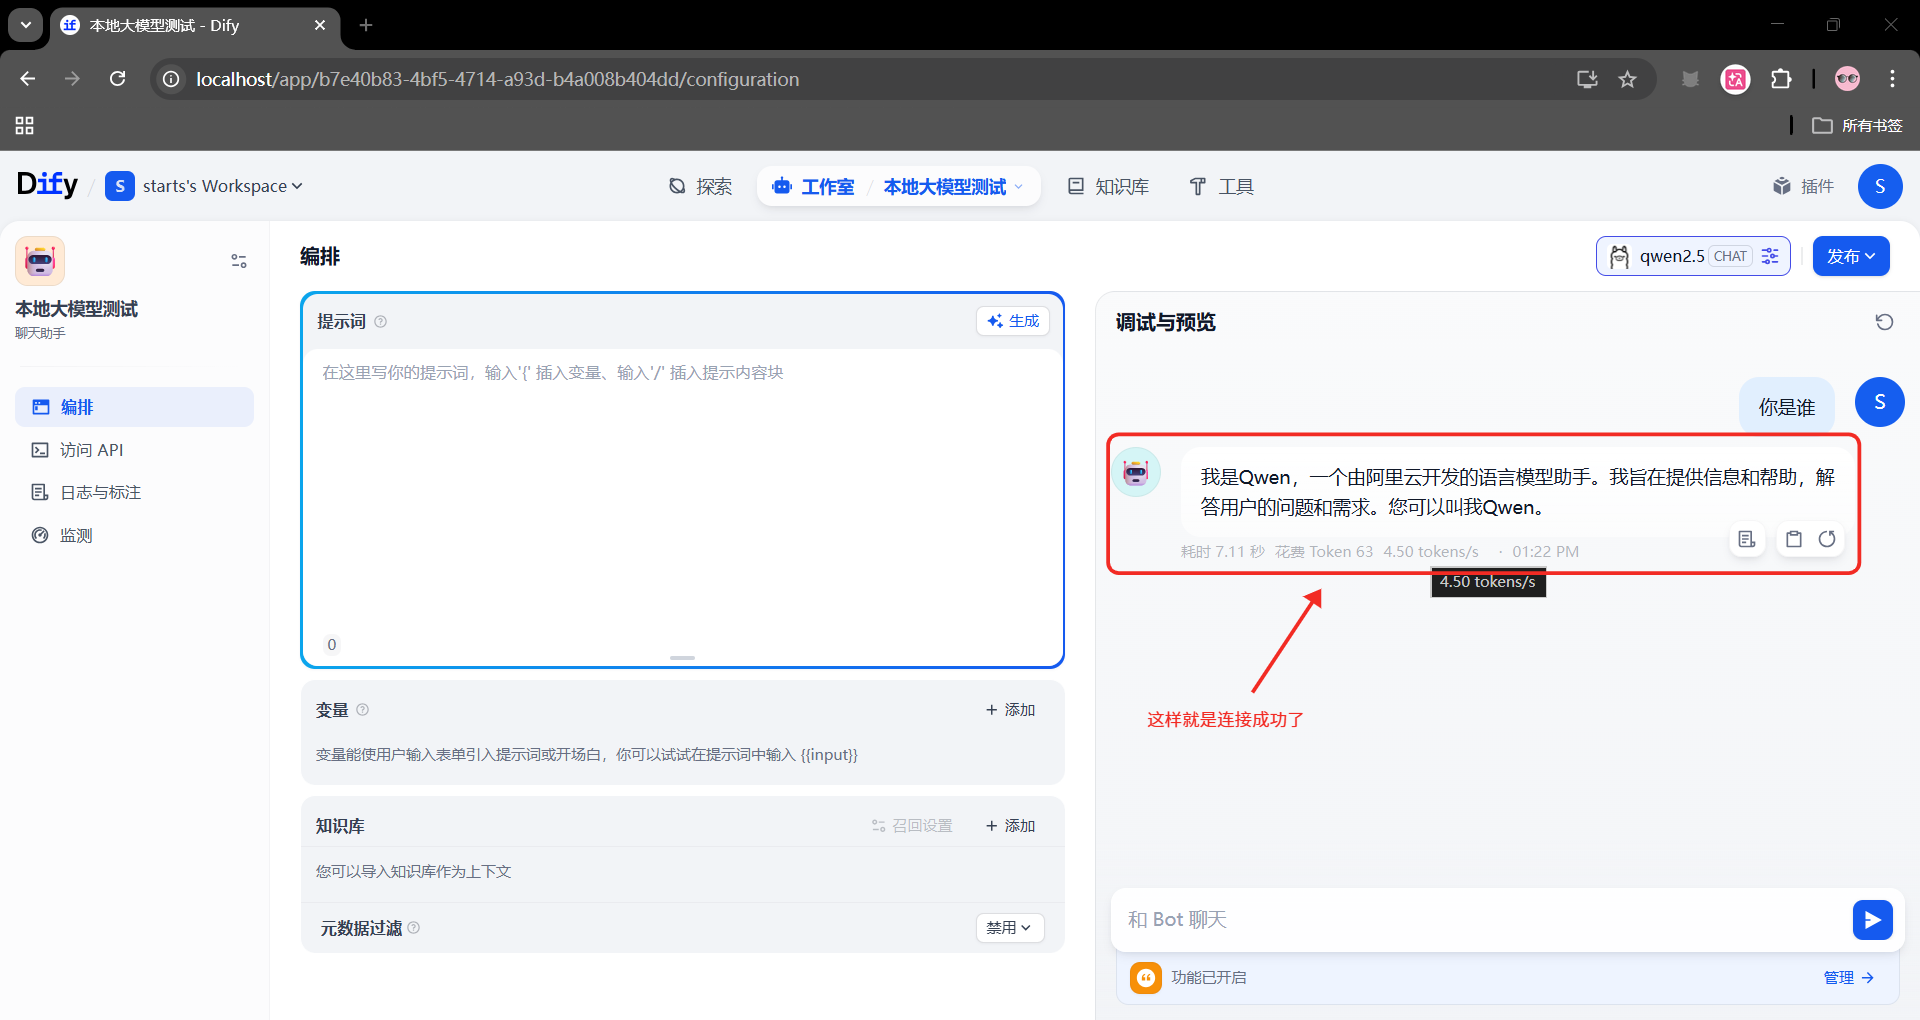1920x1020 pixels.
Task: Click the app robot avatar in sidebar
Action: [x=40, y=261]
